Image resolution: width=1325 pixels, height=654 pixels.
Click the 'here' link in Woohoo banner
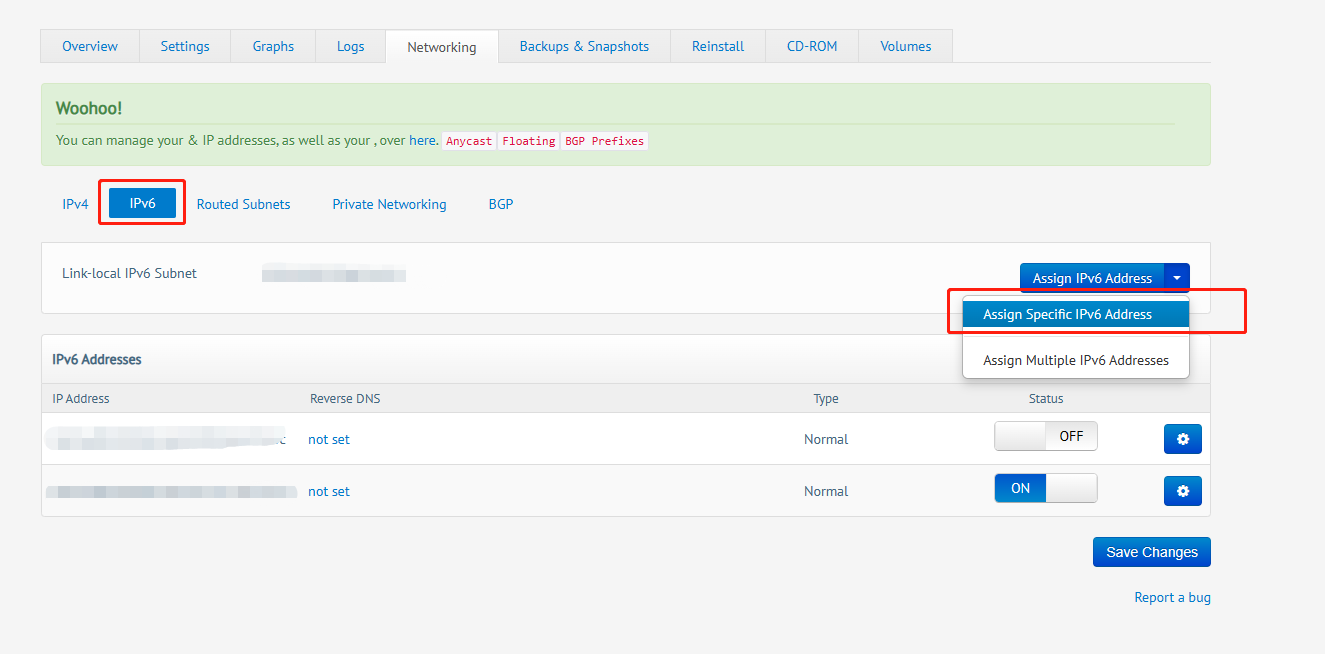[x=422, y=140]
